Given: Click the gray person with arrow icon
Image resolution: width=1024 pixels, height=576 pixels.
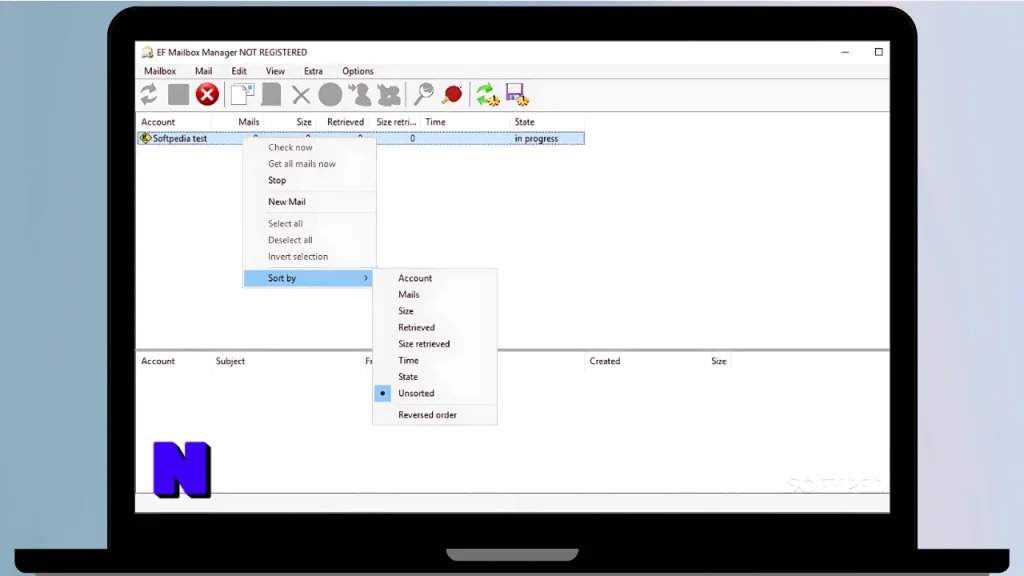Looking at the screenshot, I should 360,95.
